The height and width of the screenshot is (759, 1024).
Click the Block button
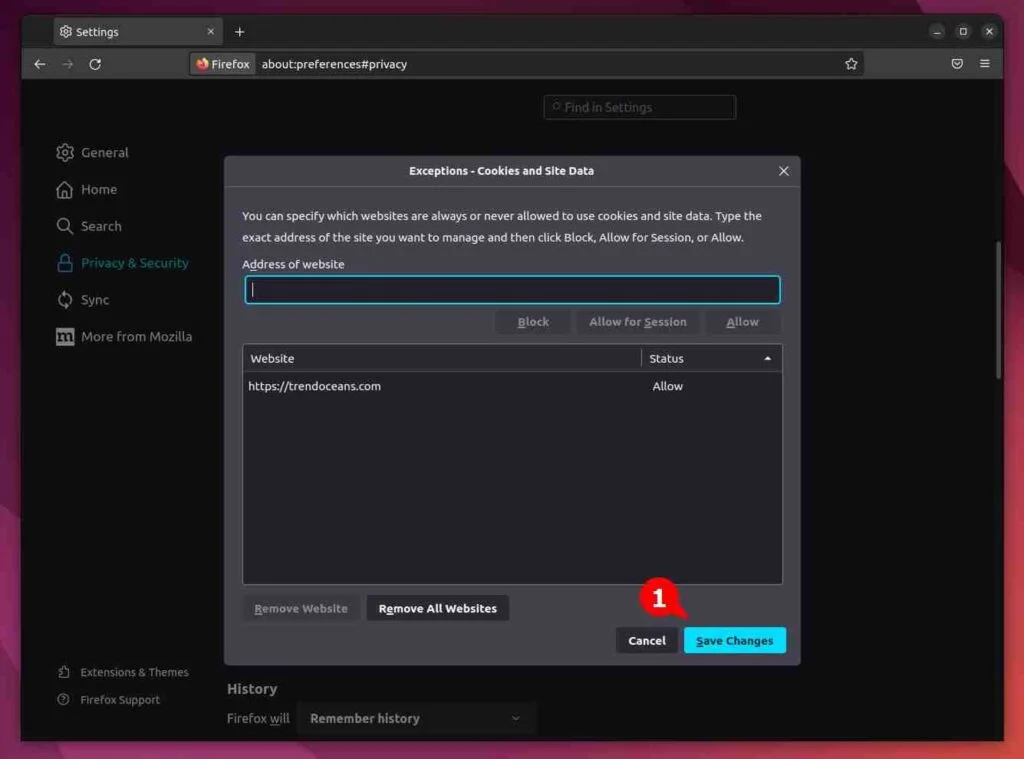coord(533,322)
